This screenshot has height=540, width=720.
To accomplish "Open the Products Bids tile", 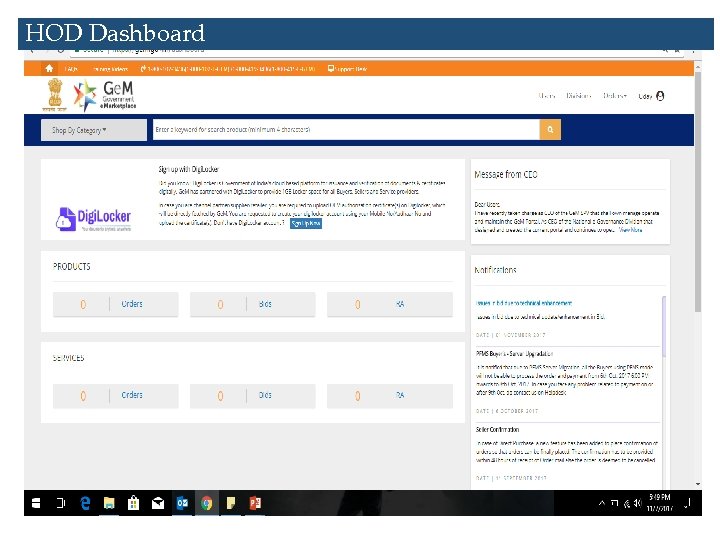I will [253, 304].
